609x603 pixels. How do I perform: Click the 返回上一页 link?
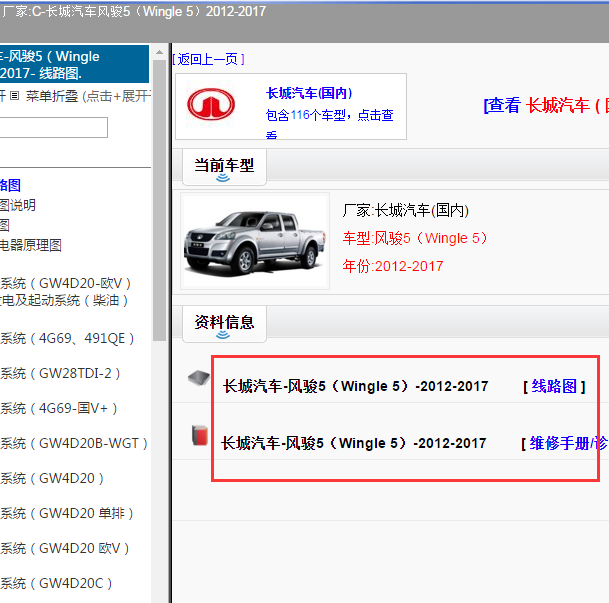(209, 59)
